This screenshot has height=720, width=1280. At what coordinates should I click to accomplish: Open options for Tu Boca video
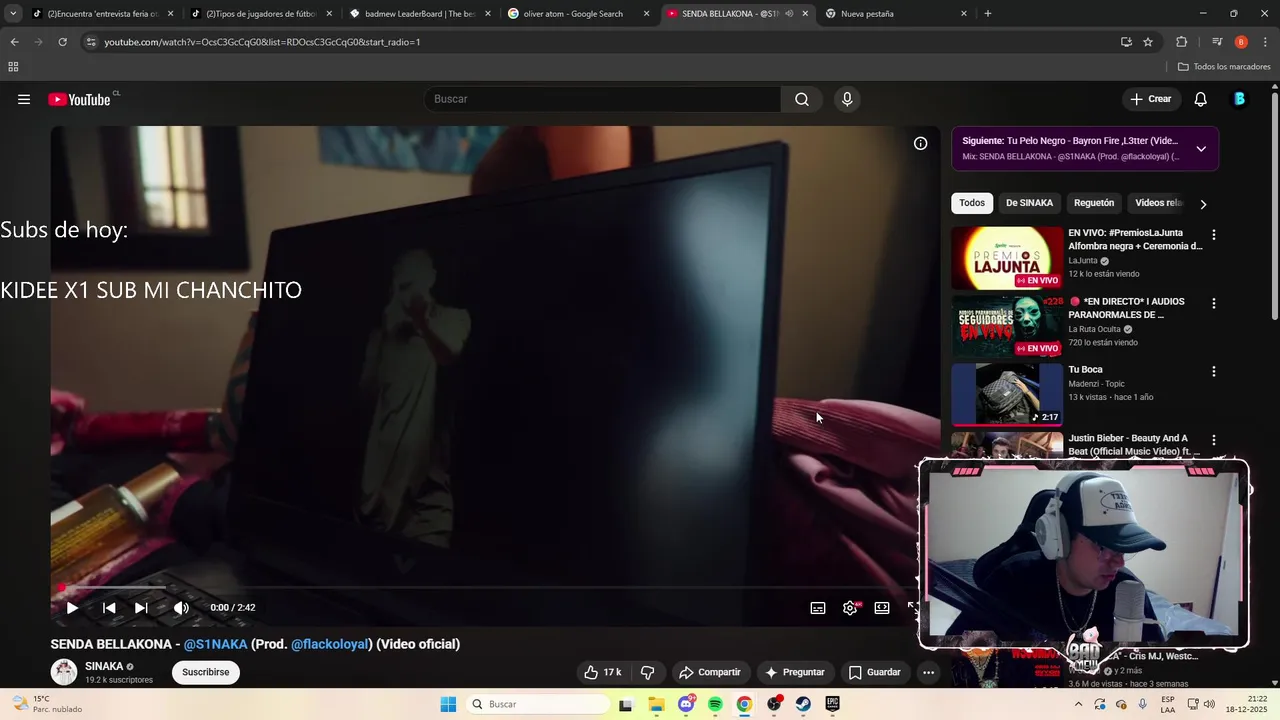click(x=1214, y=371)
